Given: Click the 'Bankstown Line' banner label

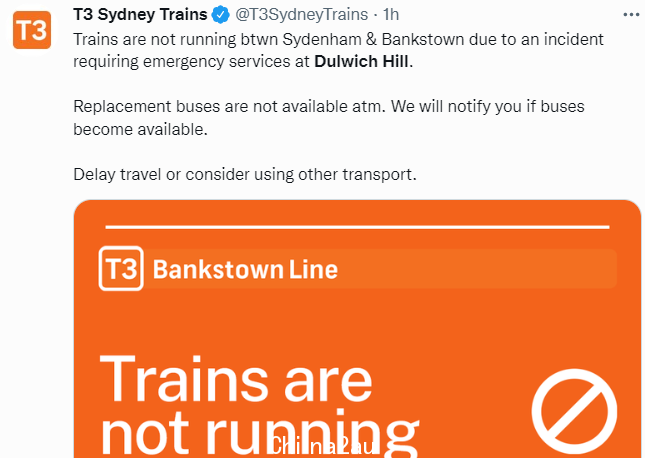Looking at the screenshot, I should (x=245, y=270).
